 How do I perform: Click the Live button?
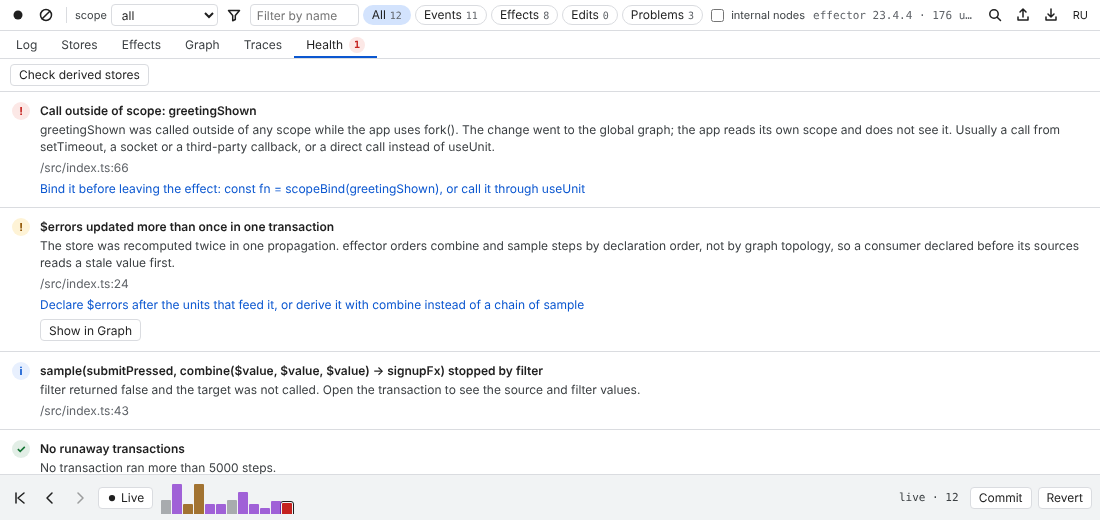coord(126,498)
